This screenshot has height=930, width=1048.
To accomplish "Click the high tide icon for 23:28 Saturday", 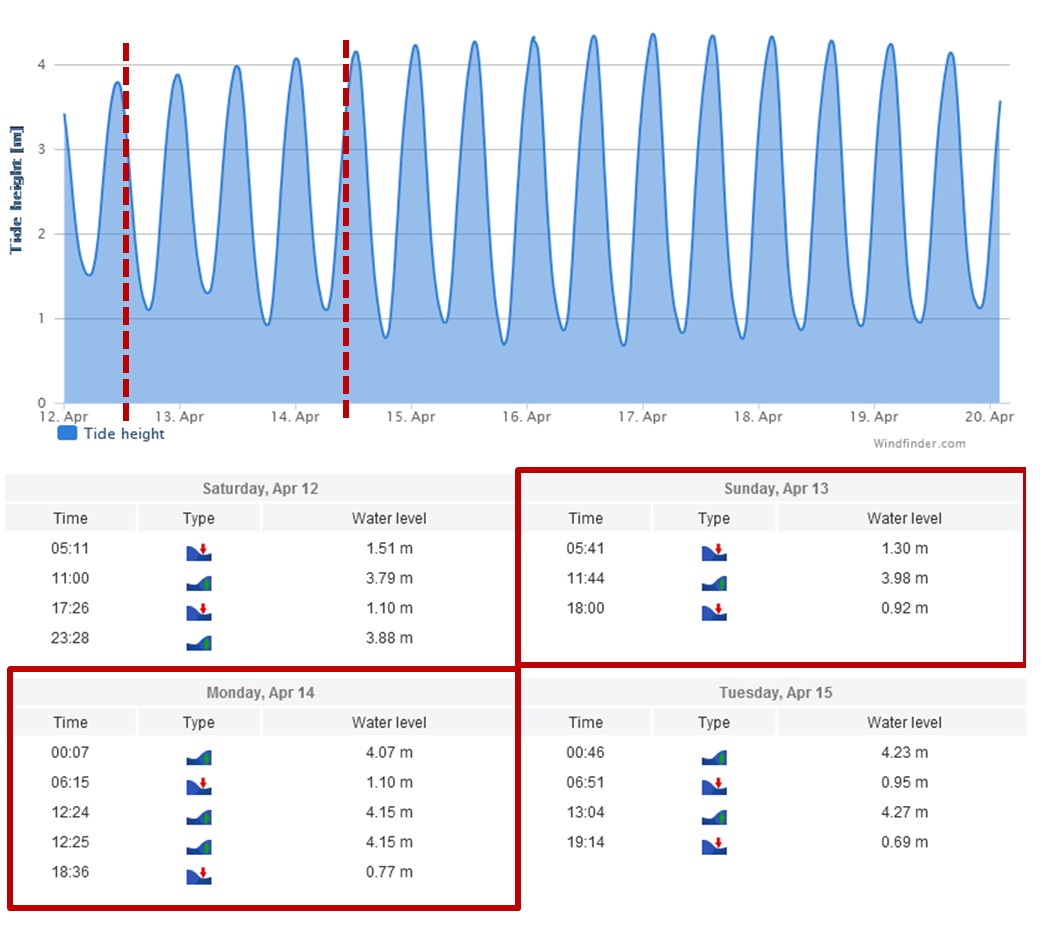I will point(199,642).
